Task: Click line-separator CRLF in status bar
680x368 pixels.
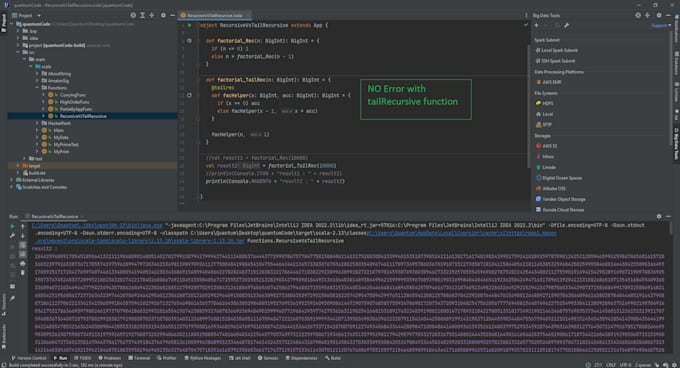Action: tap(611, 365)
